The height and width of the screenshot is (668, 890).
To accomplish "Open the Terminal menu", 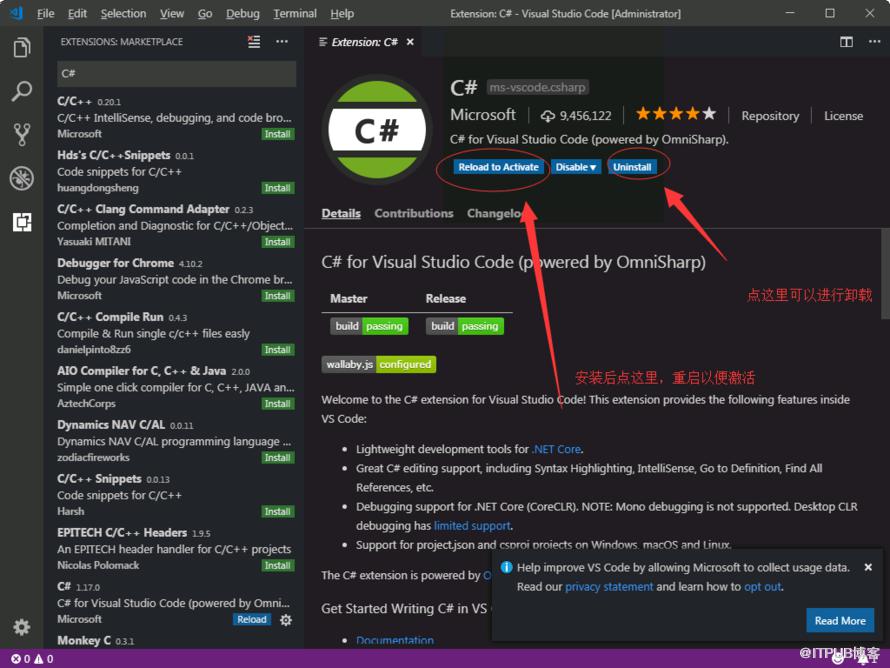I will pyautogui.click(x=295, y=14).
